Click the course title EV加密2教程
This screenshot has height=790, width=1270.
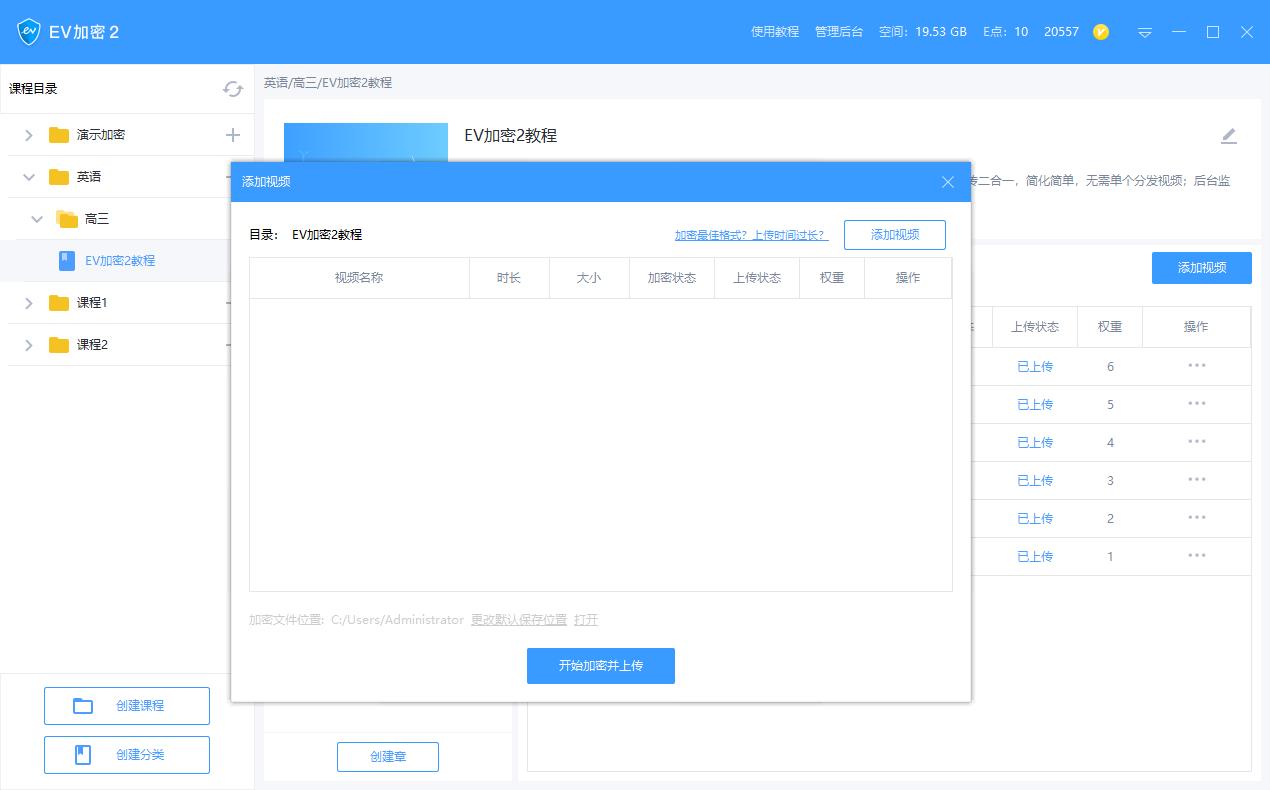pyautogui.click(x=510, y=136)
